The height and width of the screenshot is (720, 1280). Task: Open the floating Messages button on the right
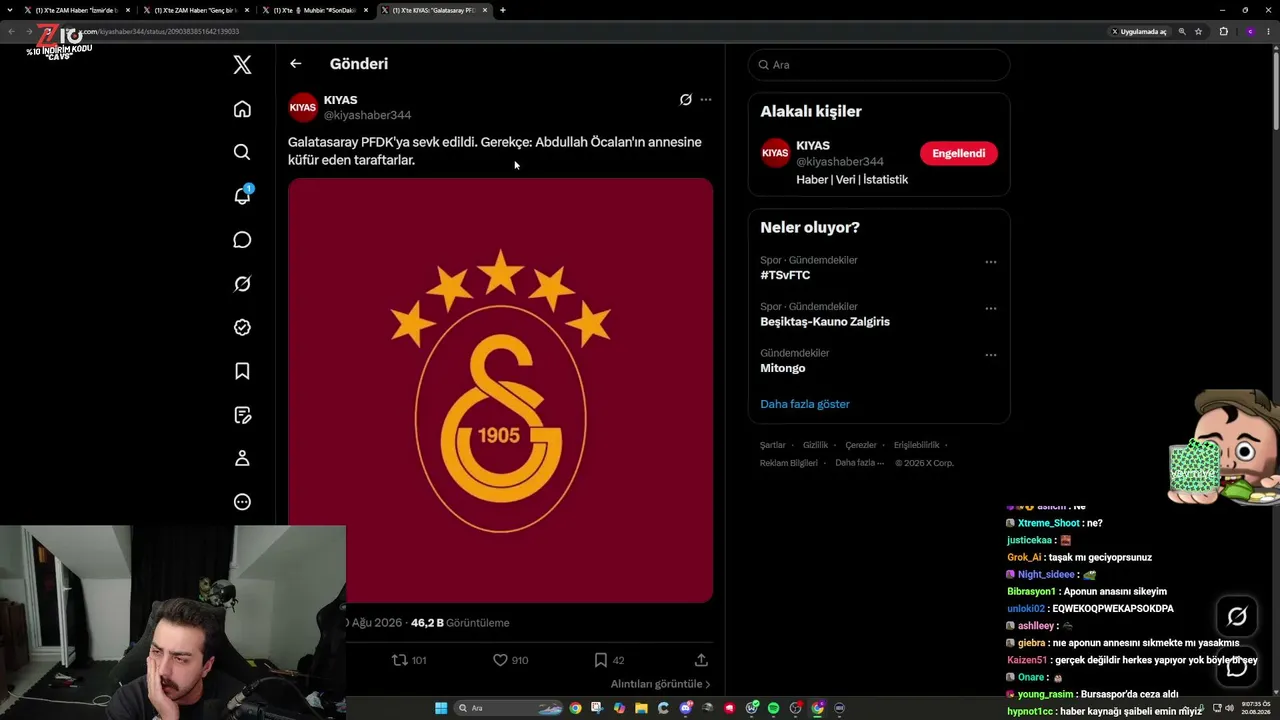click(1237, 667)
